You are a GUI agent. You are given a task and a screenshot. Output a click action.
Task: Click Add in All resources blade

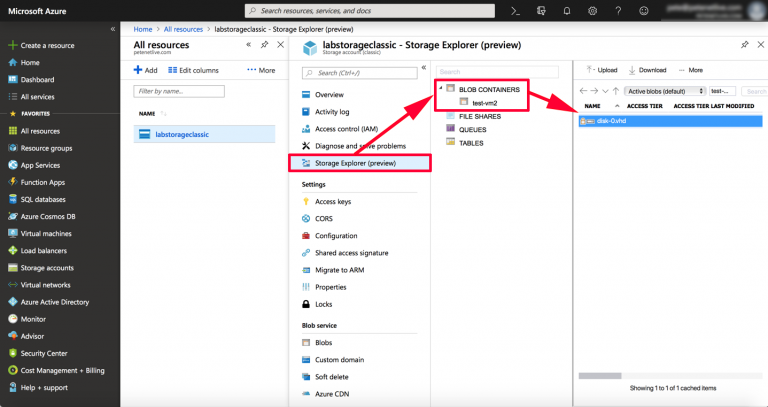click(145, 70)
